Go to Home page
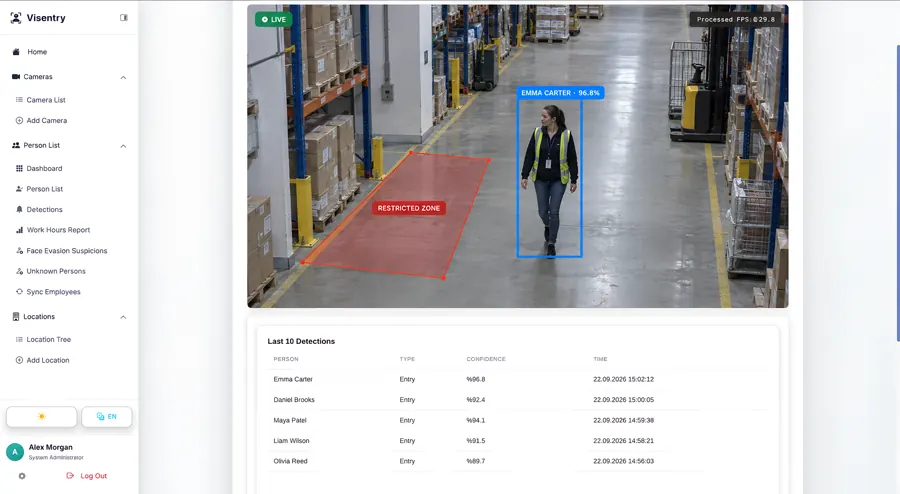This screenshot has width=900, height=494. 37,52
